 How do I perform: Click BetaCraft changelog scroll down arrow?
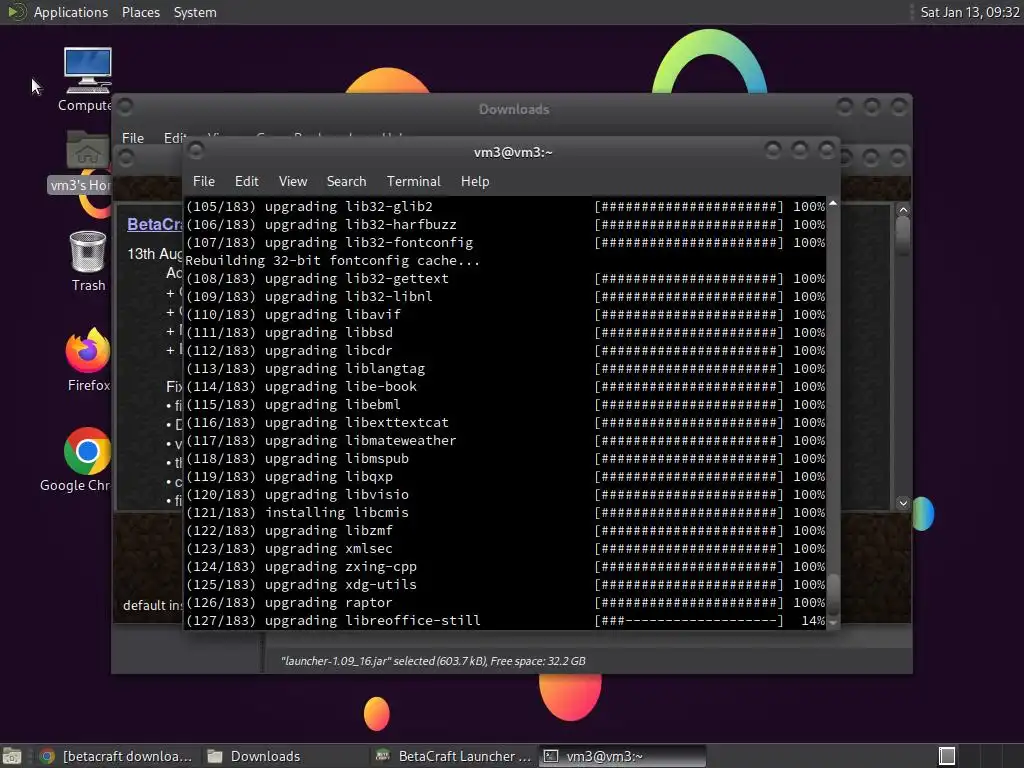[903, 503]
